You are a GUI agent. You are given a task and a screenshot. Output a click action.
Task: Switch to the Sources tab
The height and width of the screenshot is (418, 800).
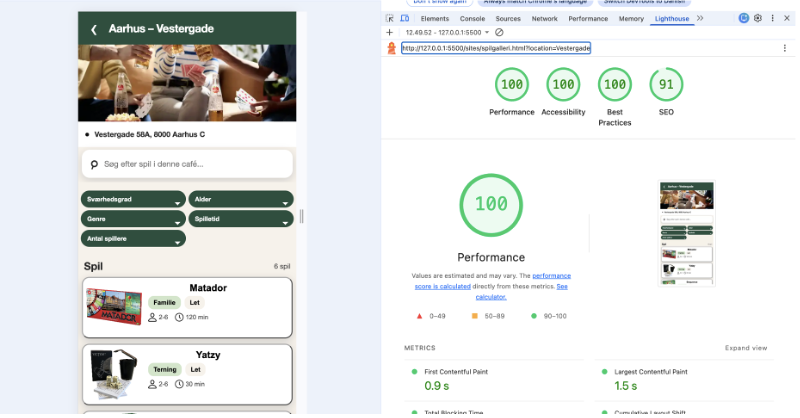(x=508, y=18)
